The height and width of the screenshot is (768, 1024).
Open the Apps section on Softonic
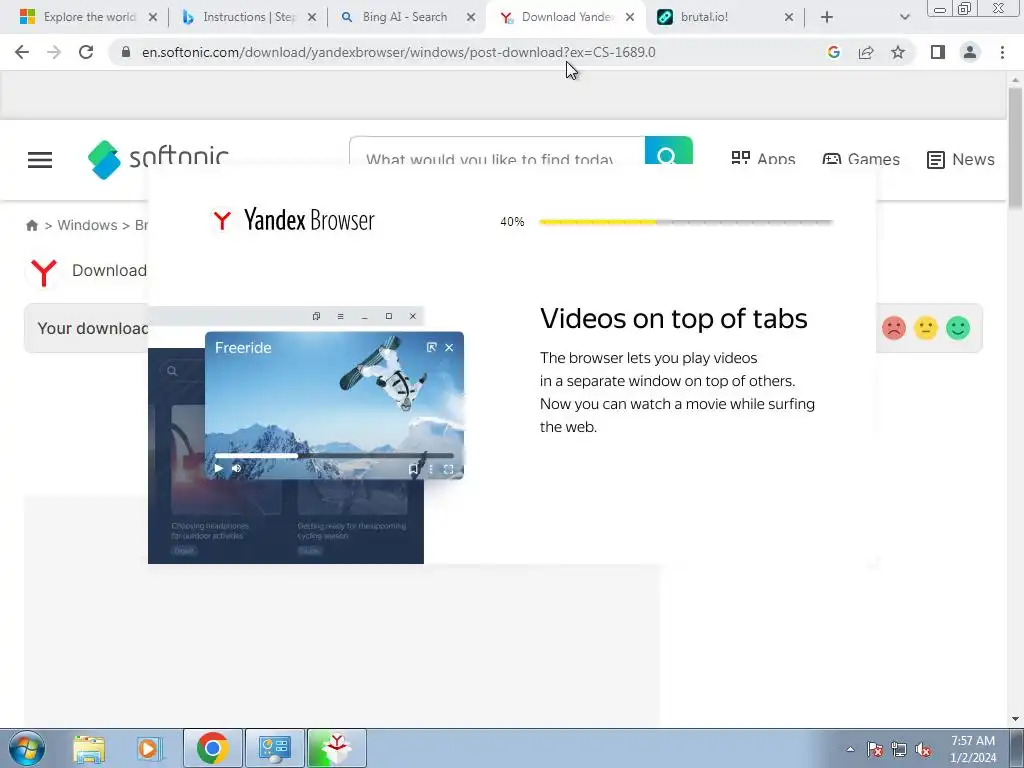(x=763, y=159)
